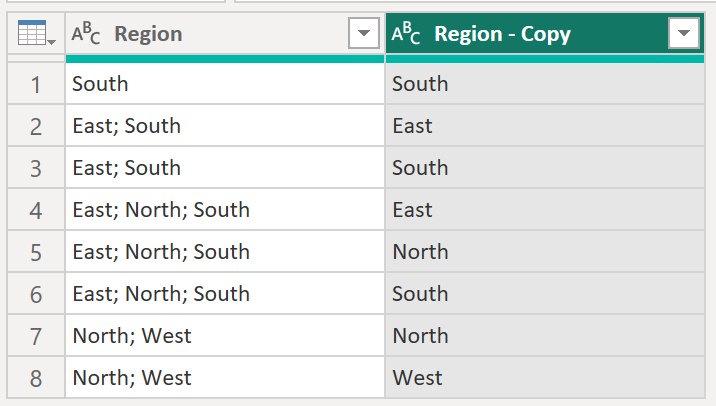Click Region cell 'South' in row 1

point(225,84)
